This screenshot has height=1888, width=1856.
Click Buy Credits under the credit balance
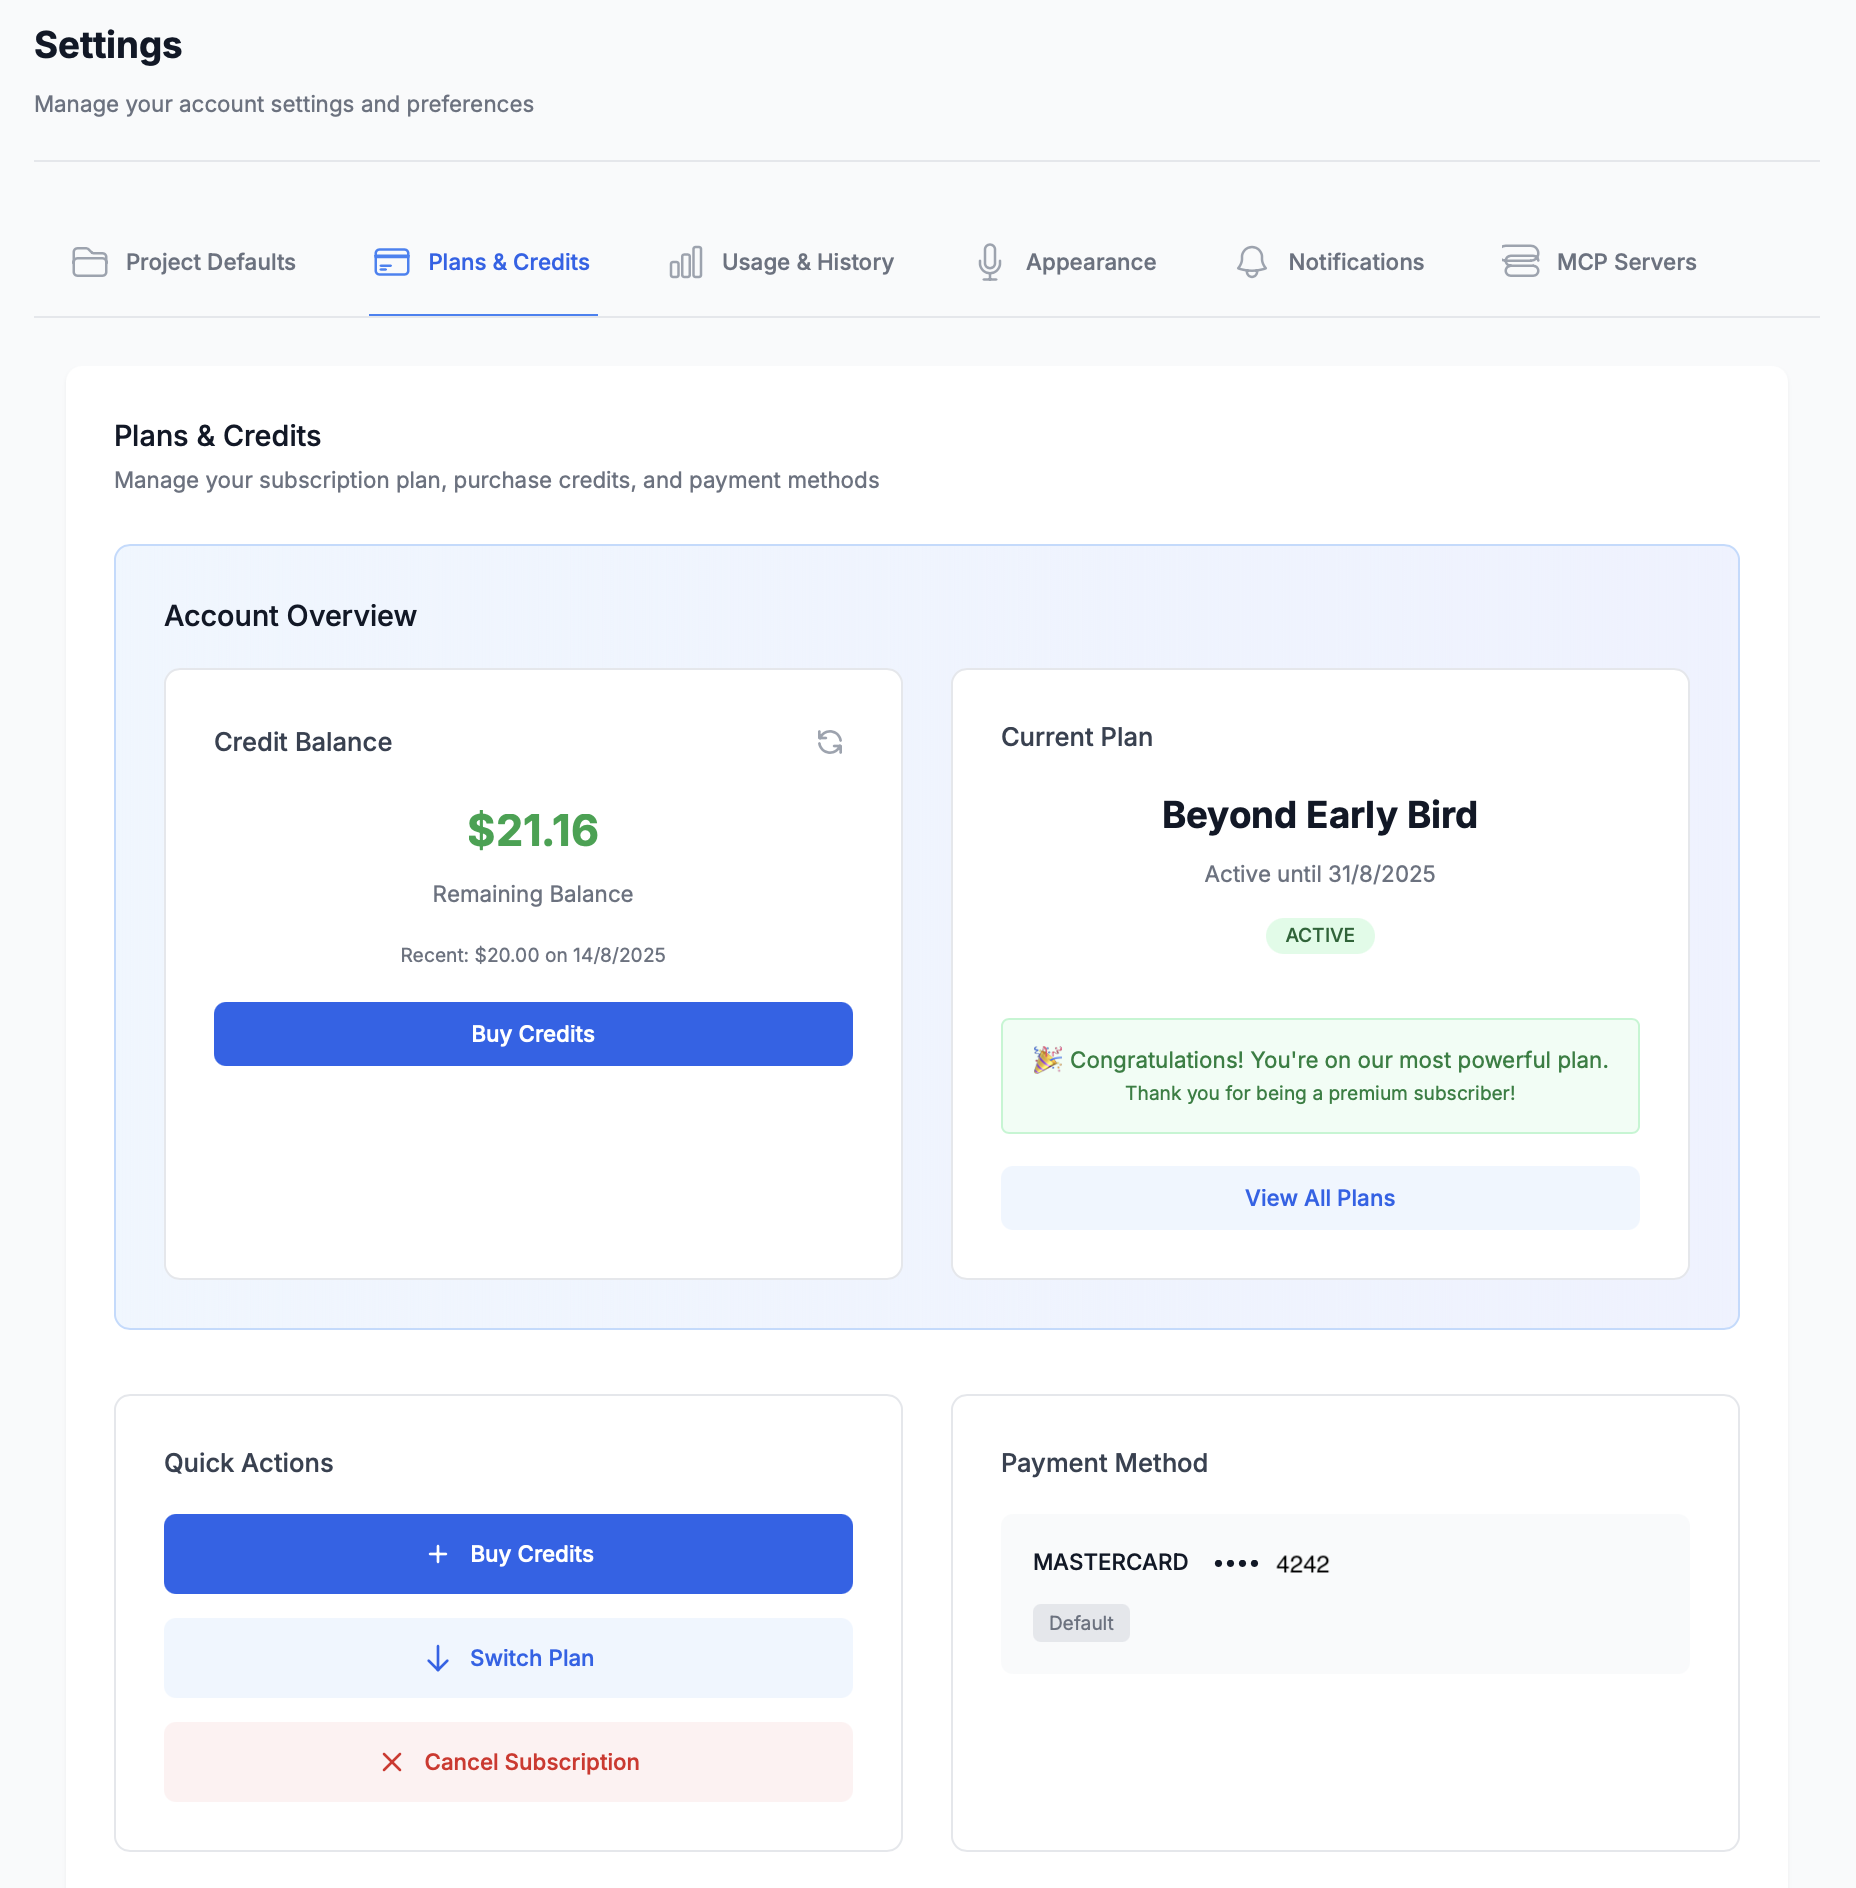click(532, 1033)
